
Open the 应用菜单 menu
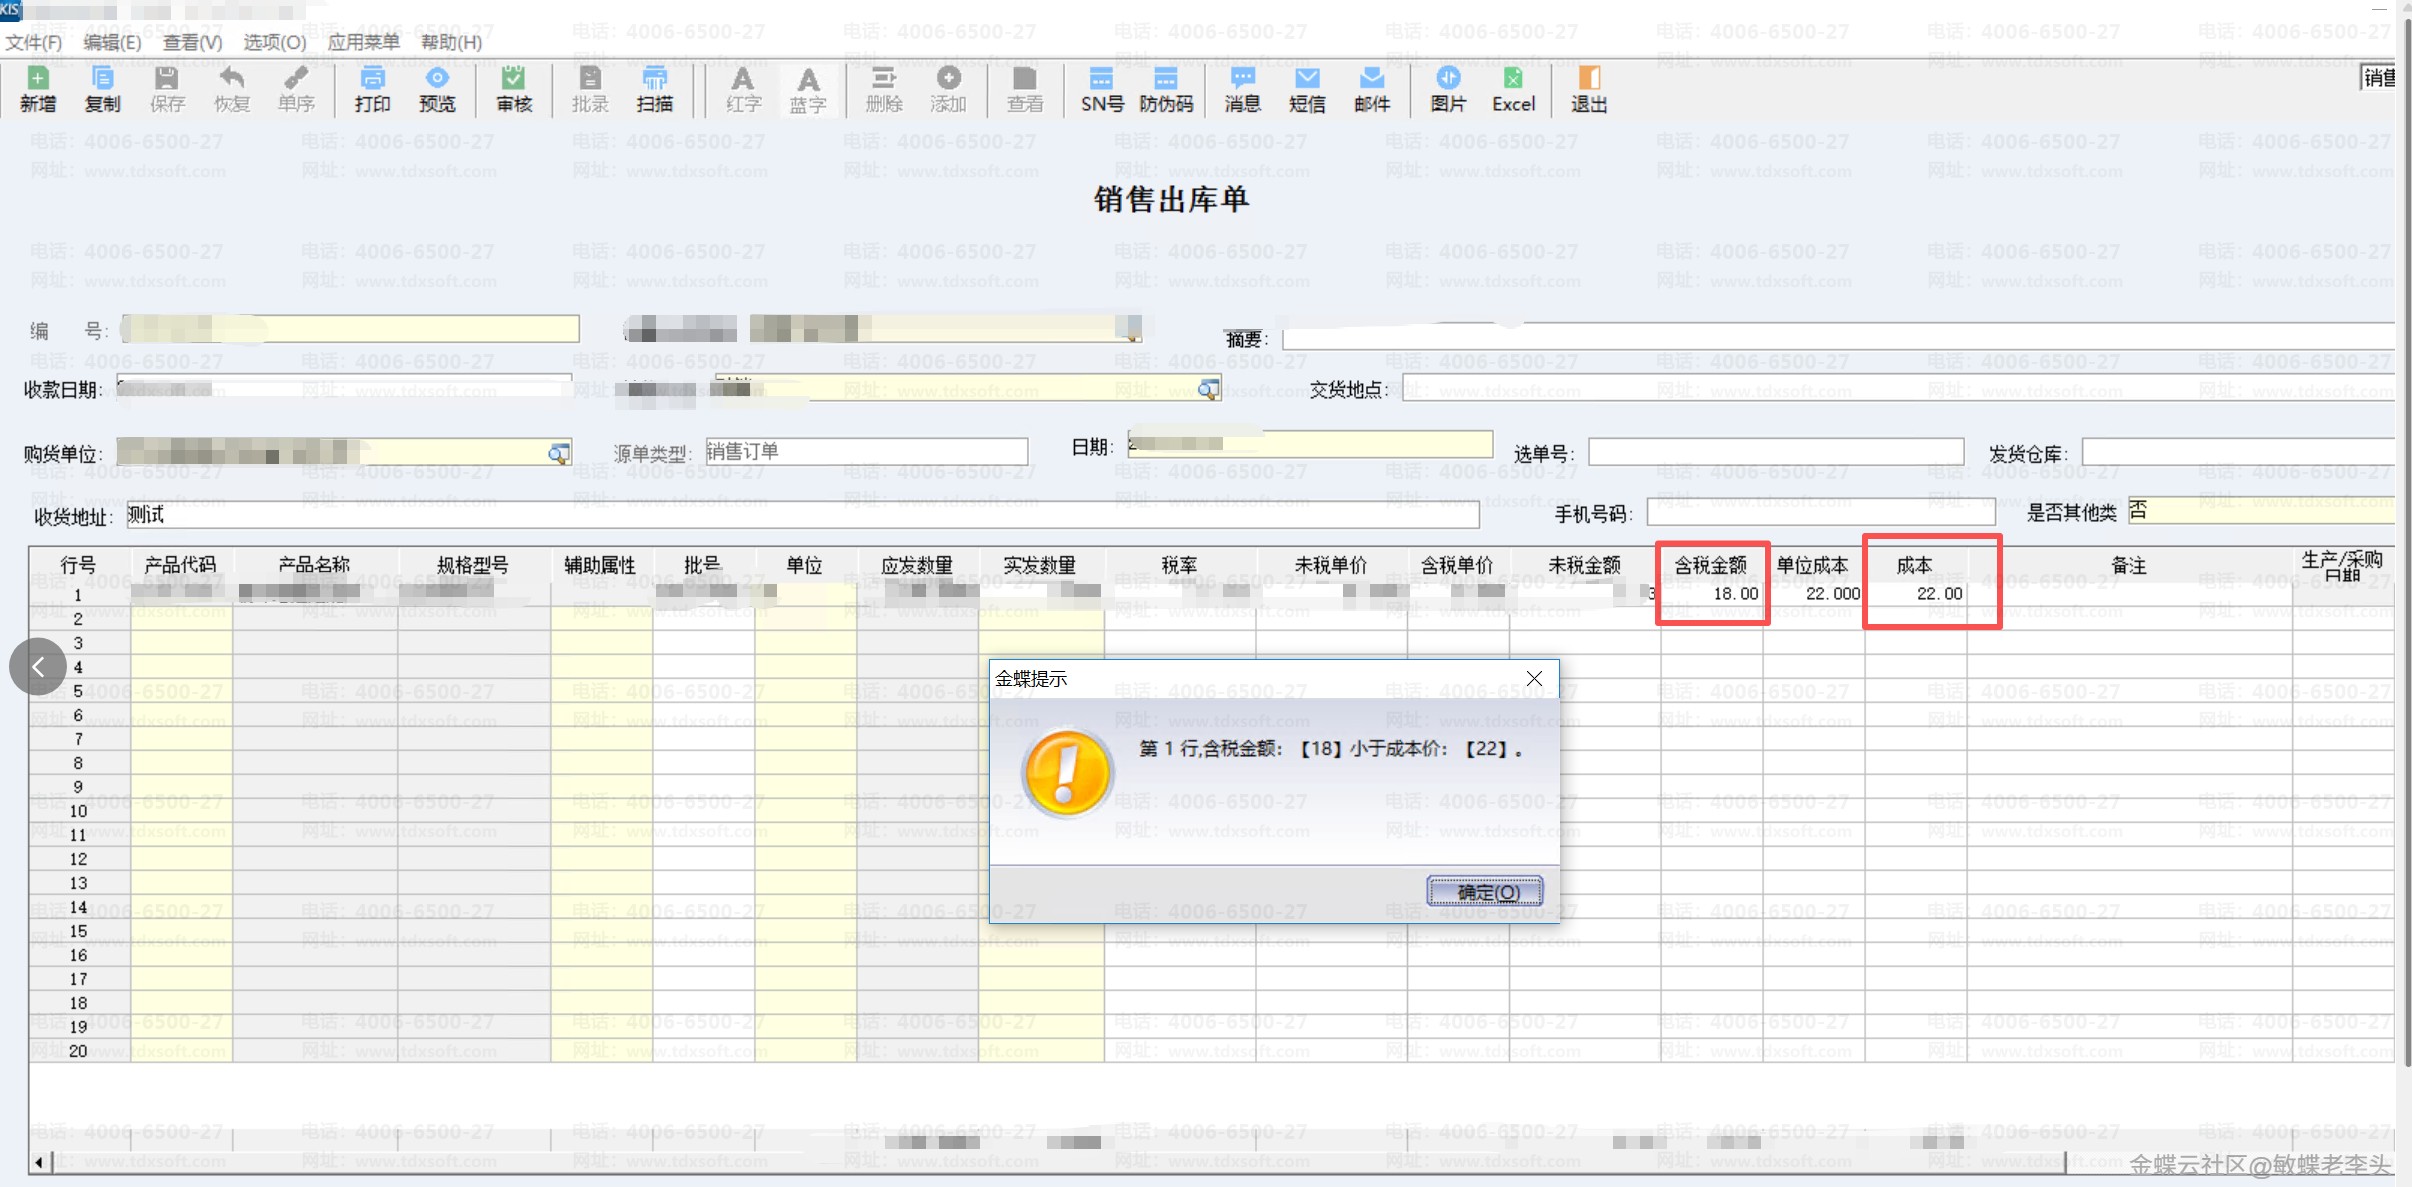[x=364, y=42]
